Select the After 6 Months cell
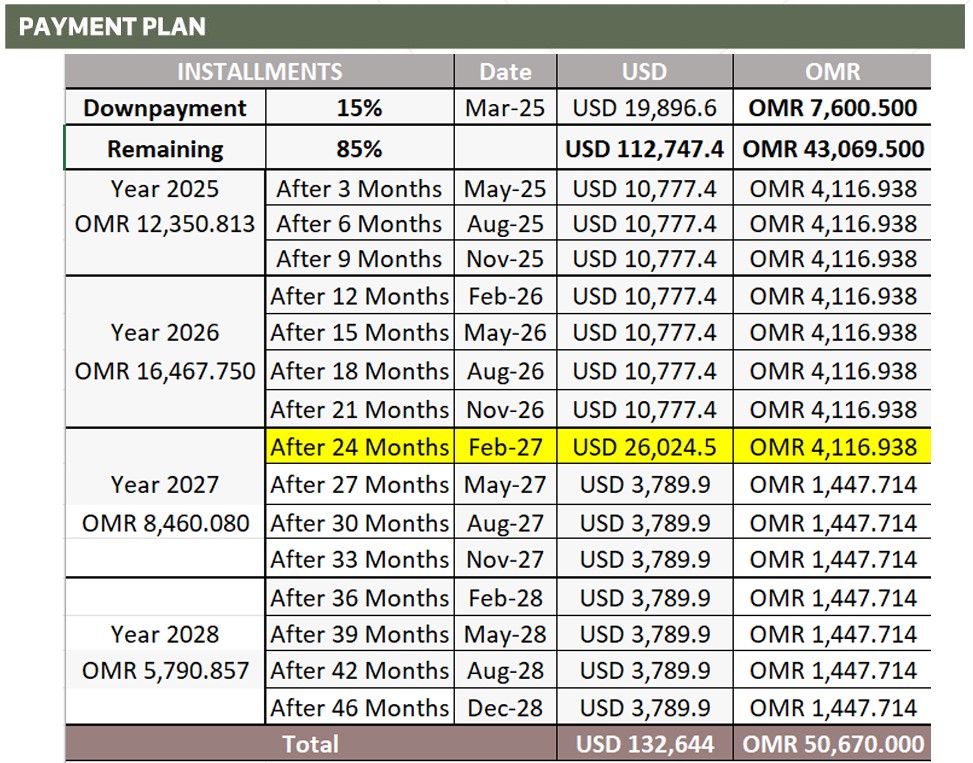The image size is (973, 763). pos(359,223)
